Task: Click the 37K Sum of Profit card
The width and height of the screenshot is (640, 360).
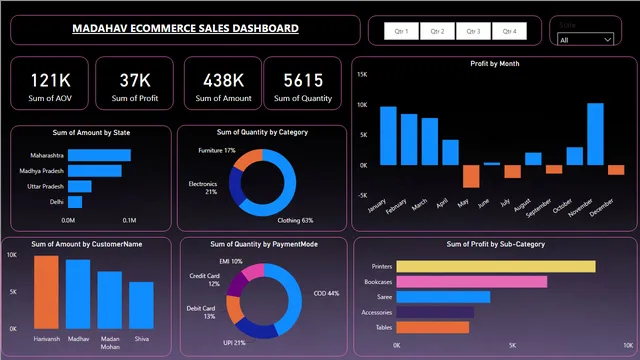Action: click(134, 83)
